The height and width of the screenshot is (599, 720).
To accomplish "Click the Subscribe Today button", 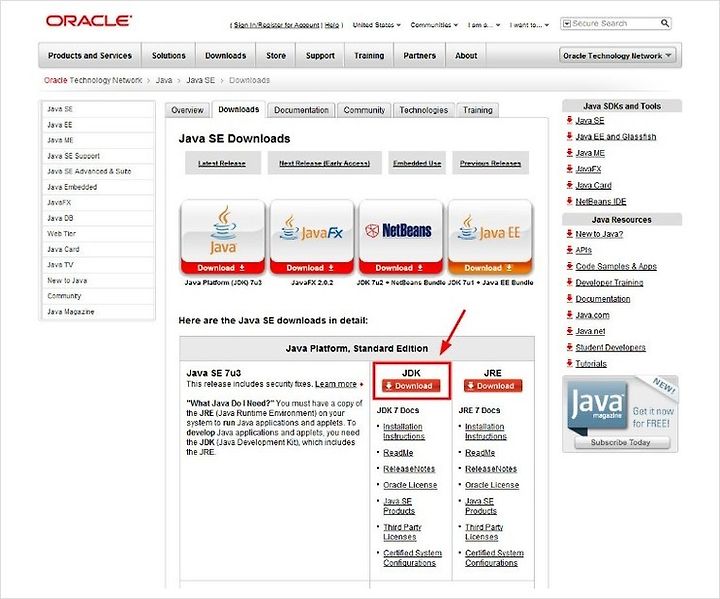I will (x=621, y=442).
